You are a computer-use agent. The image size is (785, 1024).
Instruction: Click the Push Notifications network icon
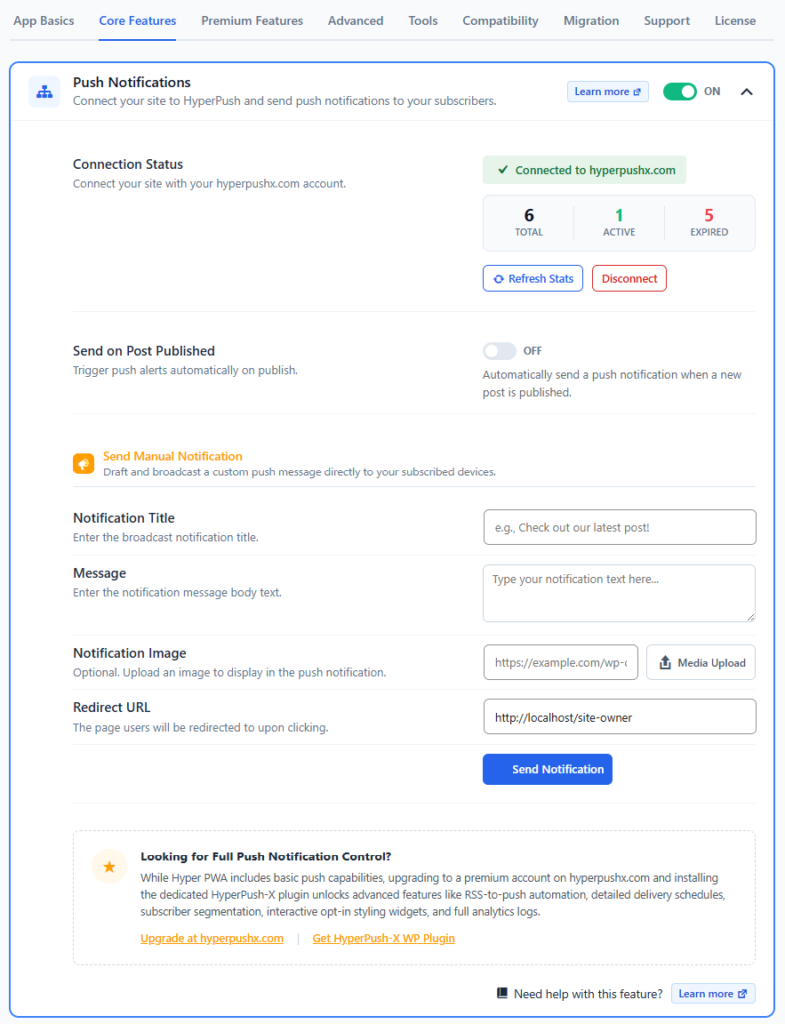(x=44, y=91)
